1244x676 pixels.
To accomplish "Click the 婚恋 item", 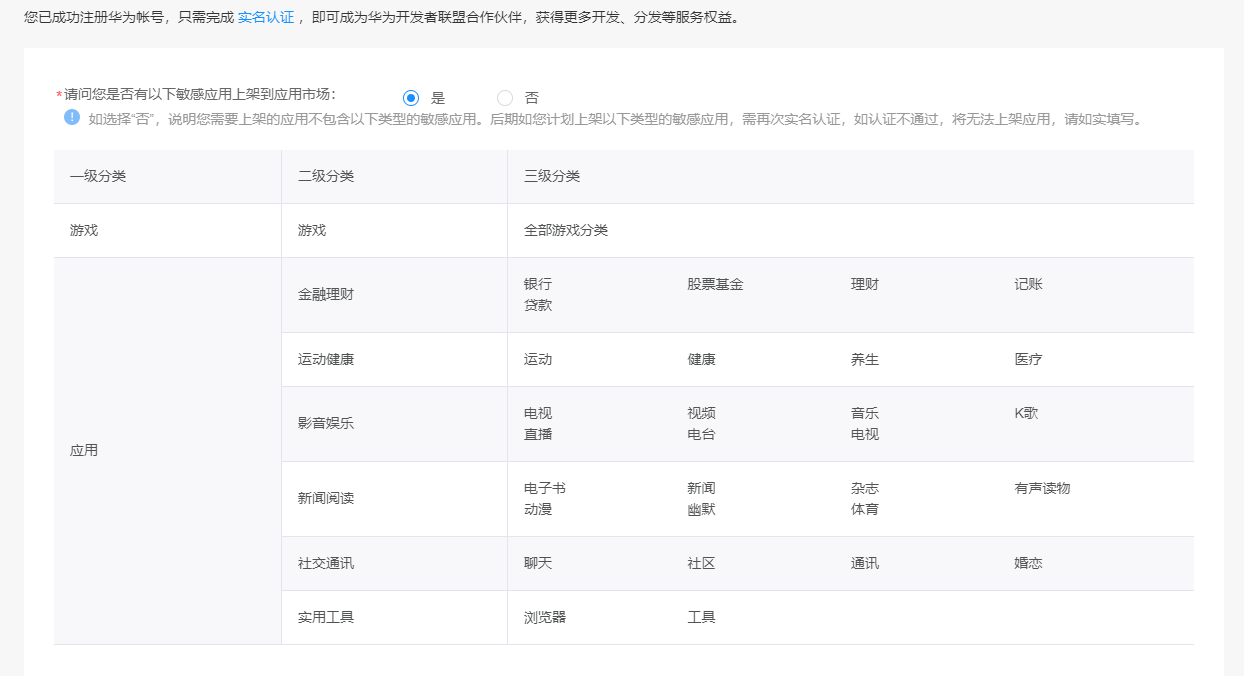I will [1028, 563].
